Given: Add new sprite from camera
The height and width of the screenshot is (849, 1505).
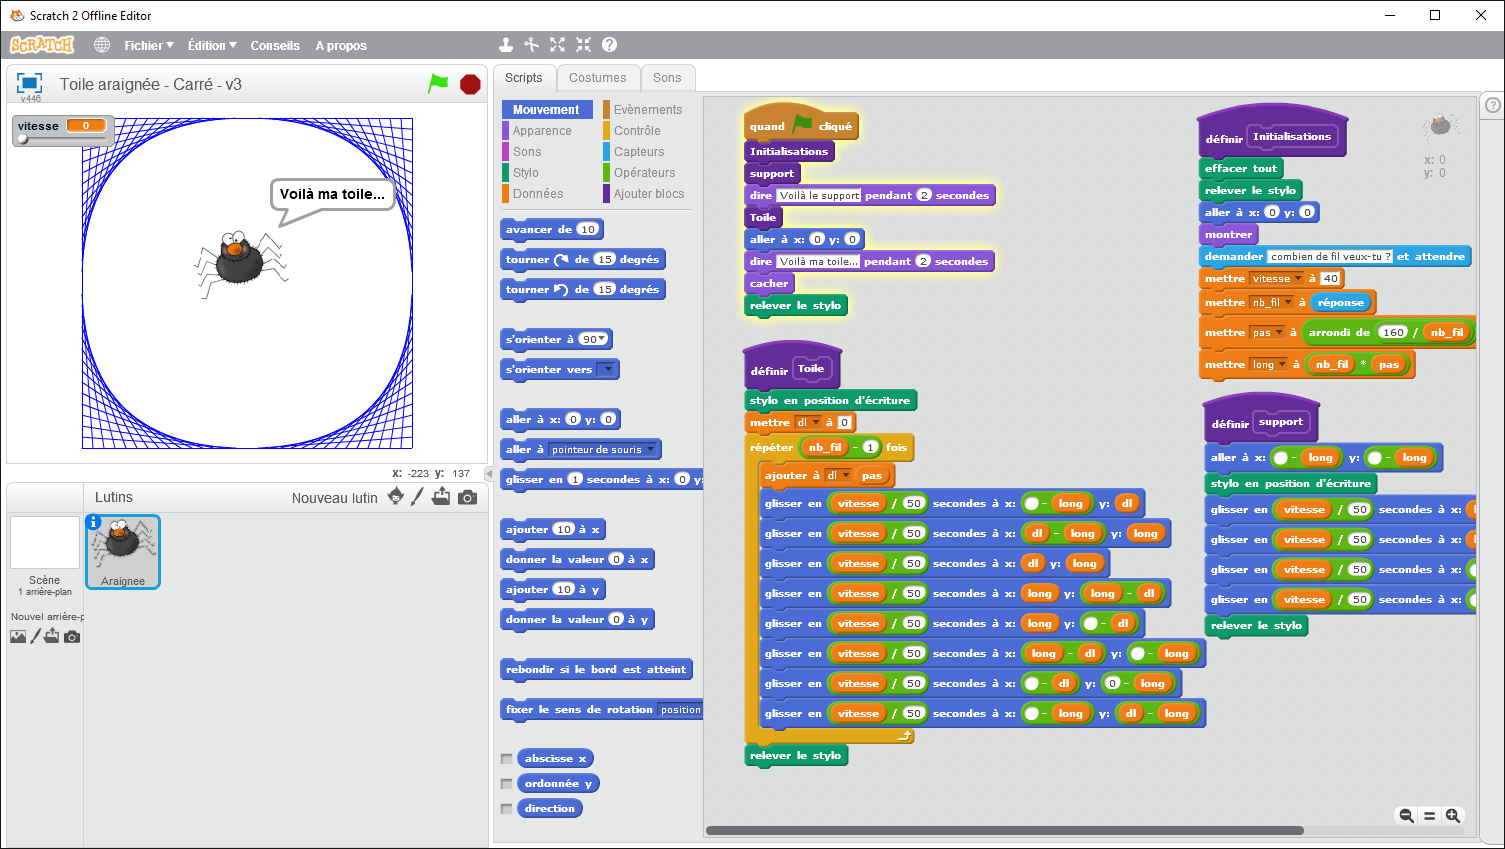Looking at the screenshot, I should pos(467,497).
